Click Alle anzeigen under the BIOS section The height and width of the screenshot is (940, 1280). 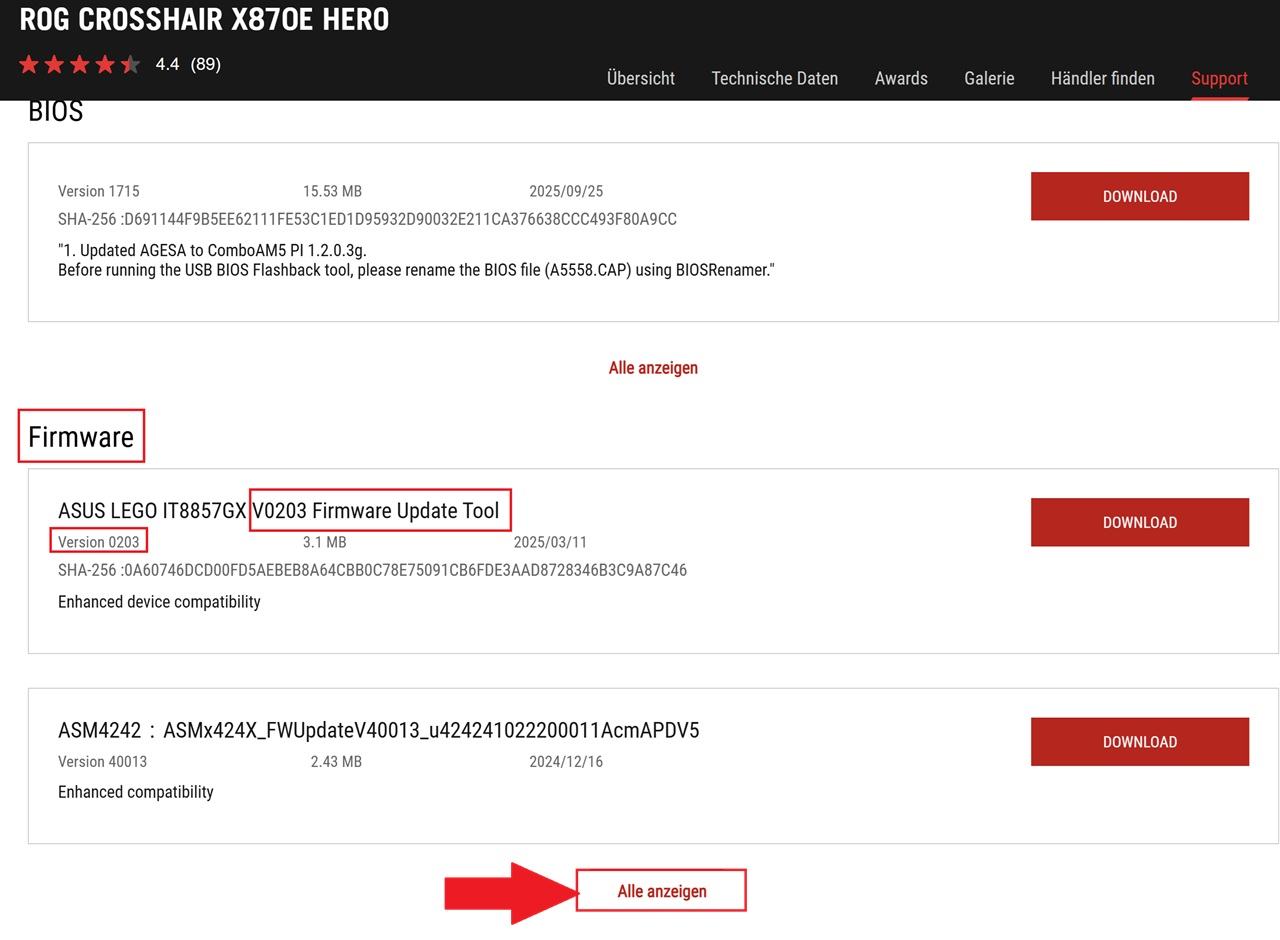click(x=653, y=367)
